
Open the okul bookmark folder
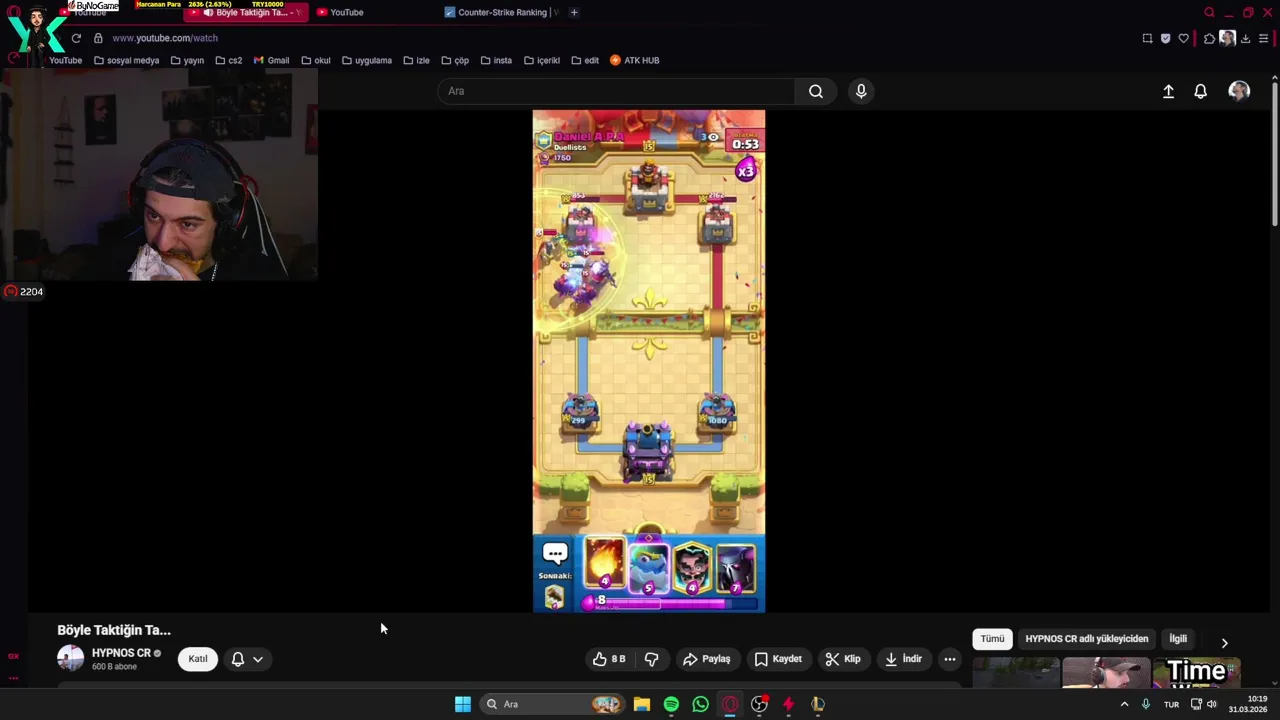coord(315,60)
